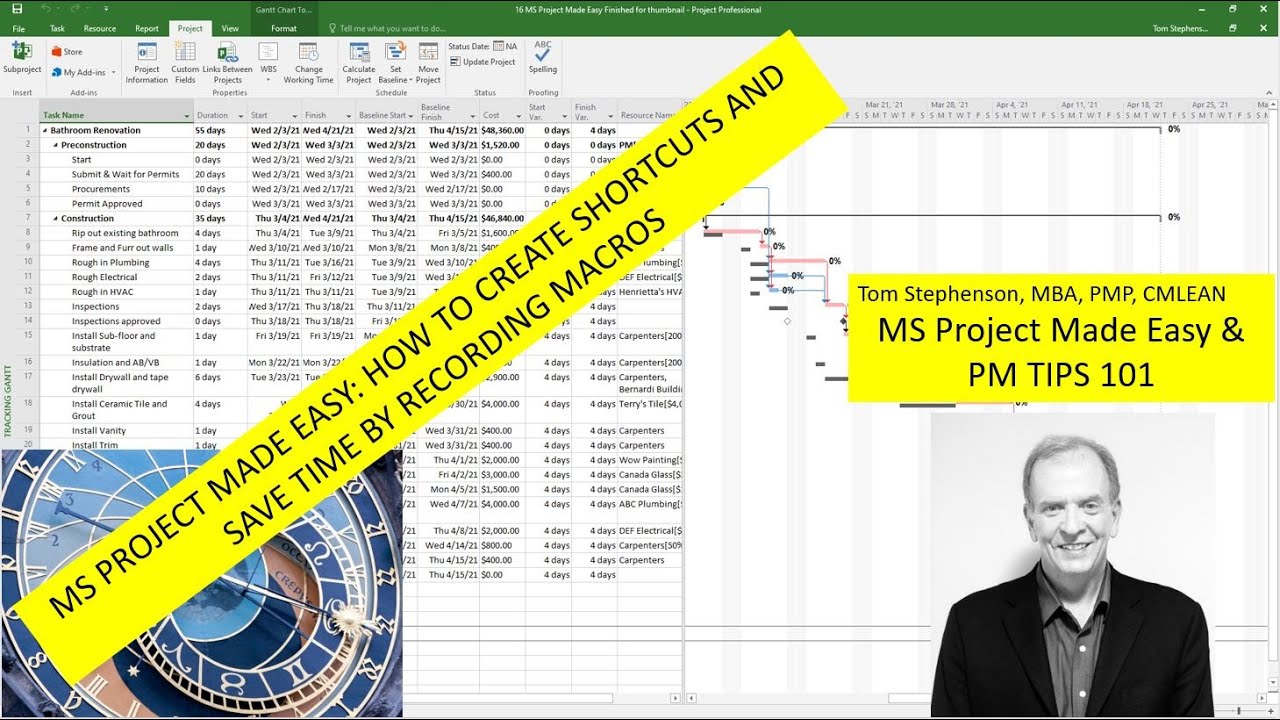The height and width of the screenshot is (720, 1280).
Task: Open Custom Fields
Action: coord(185,63)
